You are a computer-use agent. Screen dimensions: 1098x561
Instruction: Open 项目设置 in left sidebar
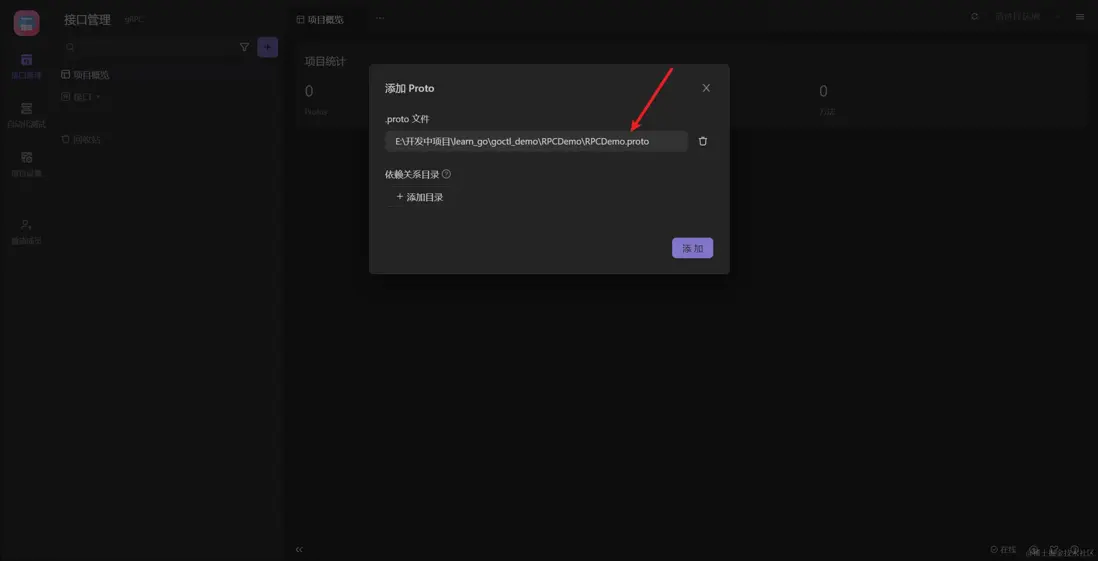pos(27,164)
